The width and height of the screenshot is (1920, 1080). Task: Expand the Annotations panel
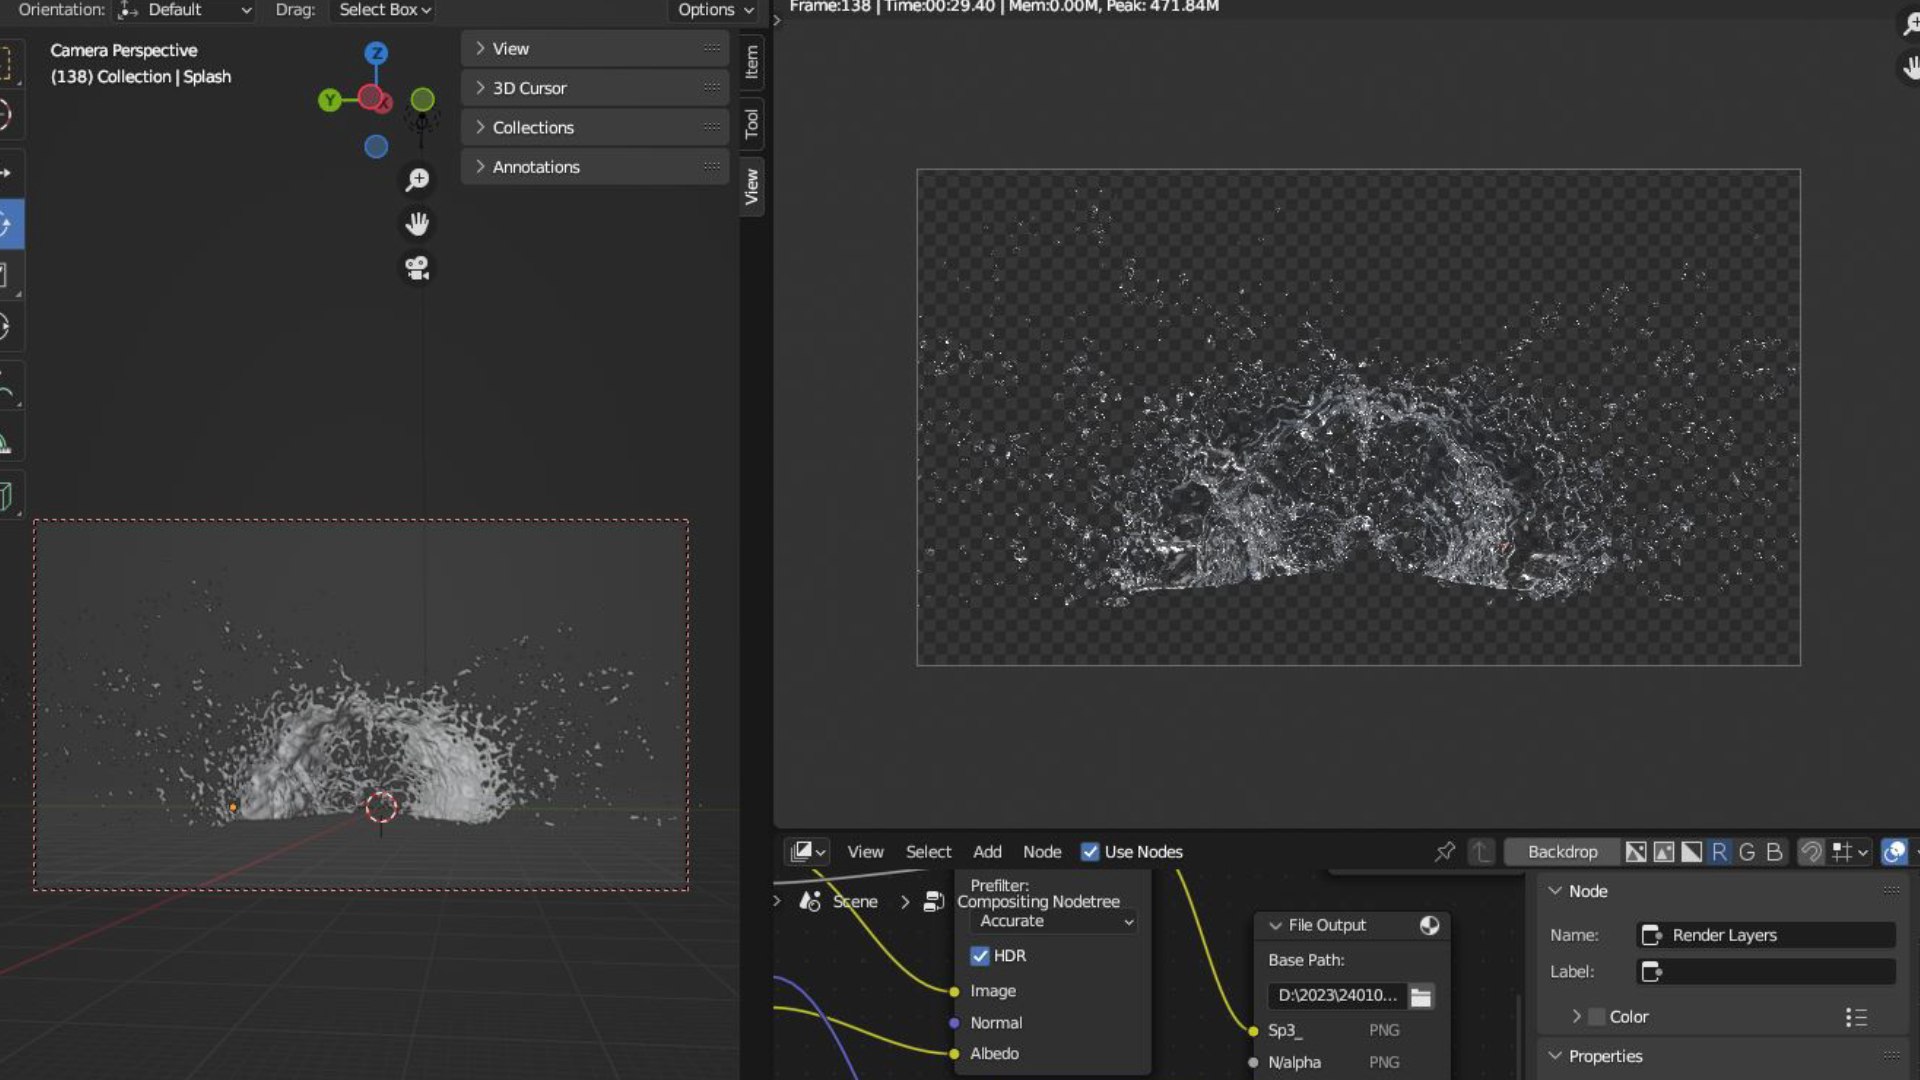pyautogui.click(x=595, y=167)
